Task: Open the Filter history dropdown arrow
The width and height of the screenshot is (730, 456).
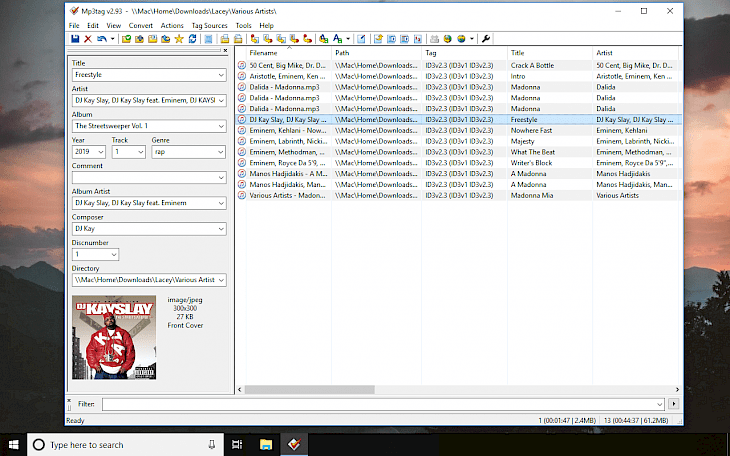Action: 660,404
